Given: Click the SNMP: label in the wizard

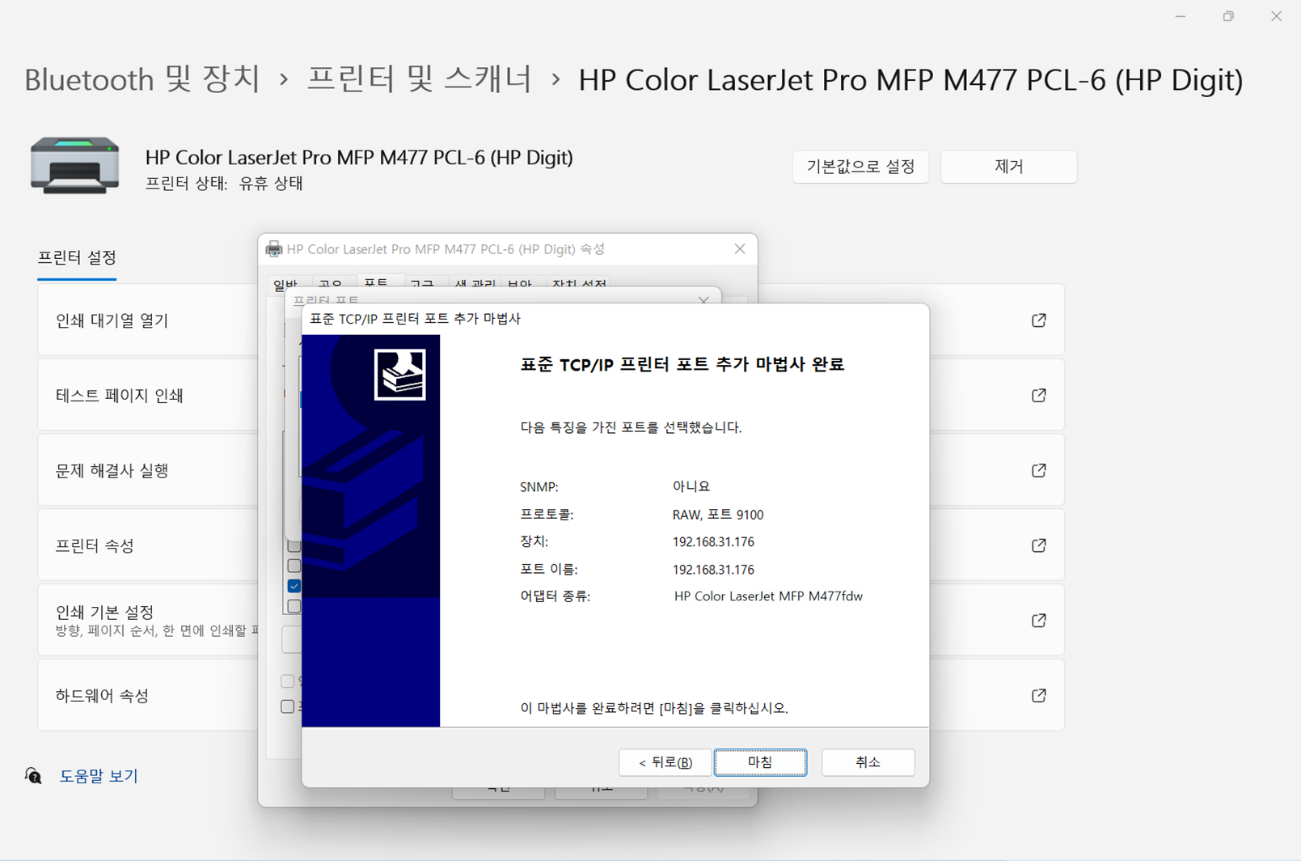Looking at the screenshot, I should pyautogui.click(x=539, y=487).
